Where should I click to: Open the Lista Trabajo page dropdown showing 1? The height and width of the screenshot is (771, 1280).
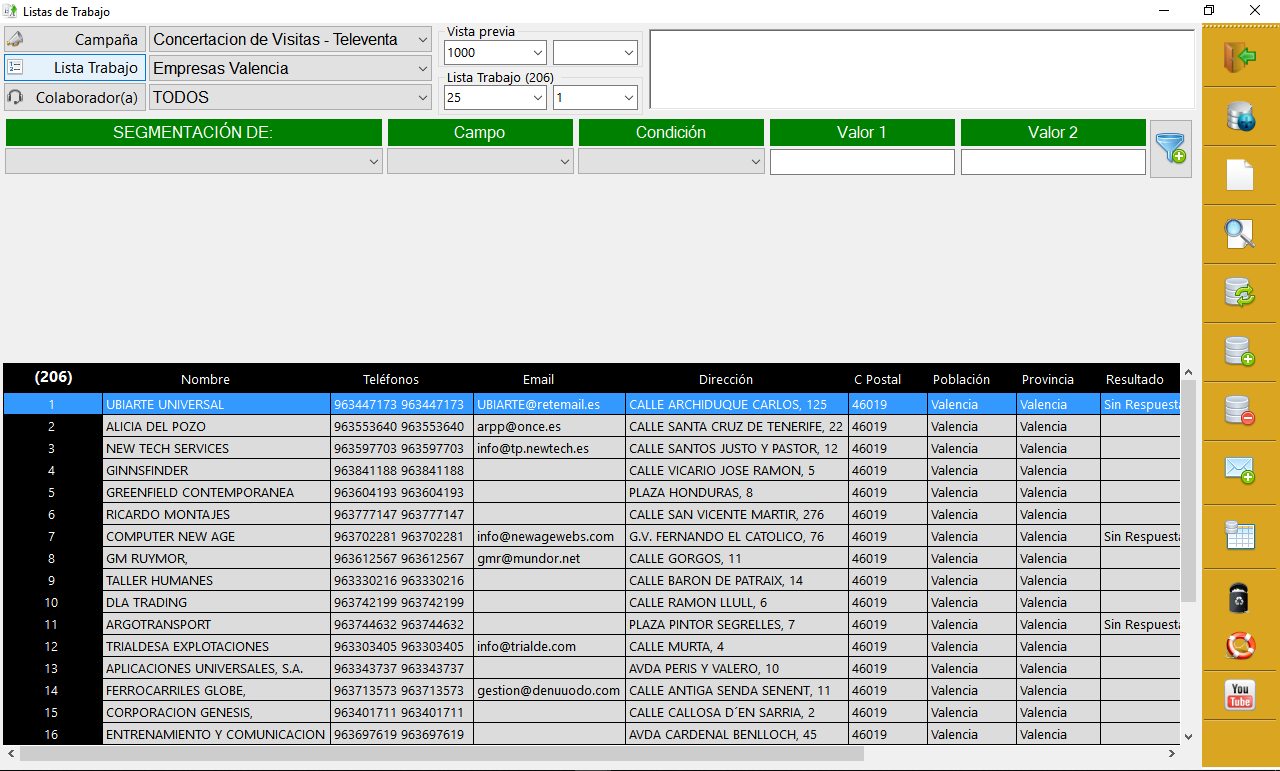(595, 97)
